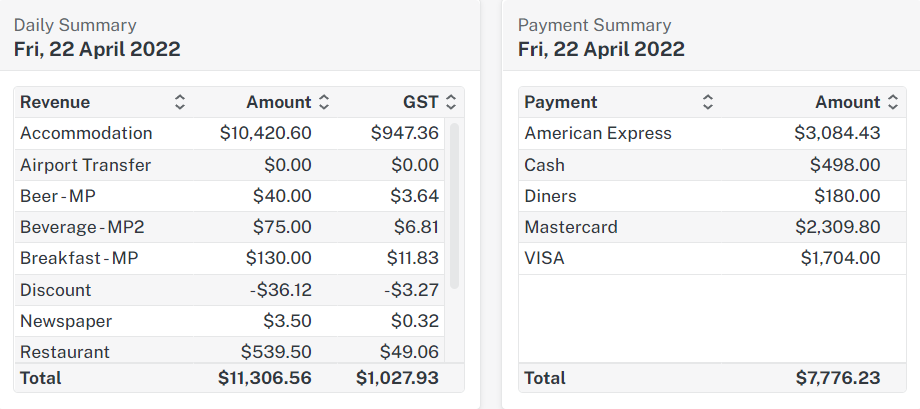Click the Payment Summary total amount

click(x=838, y=378)
